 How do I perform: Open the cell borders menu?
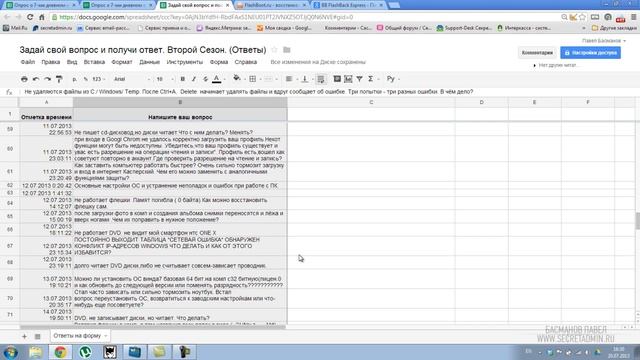[253, 79]
